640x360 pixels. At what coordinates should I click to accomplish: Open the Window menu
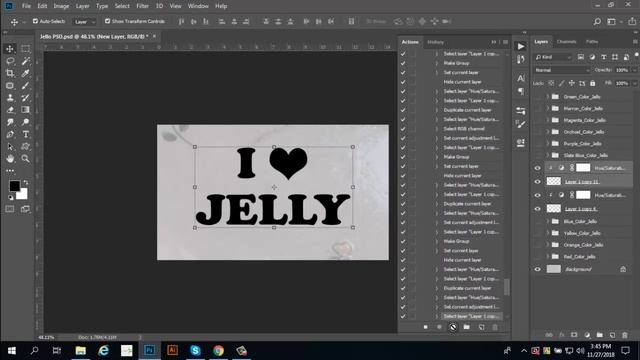click(198, 6)
